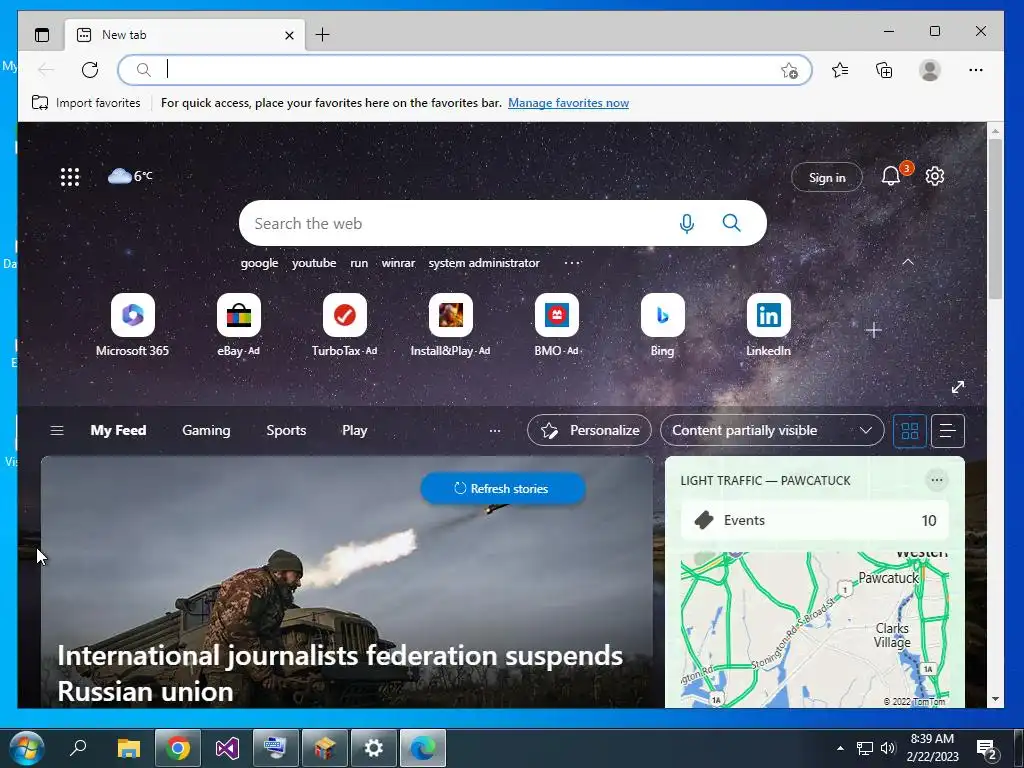Image resolution: width=1024 pixels, height=768 pixels.
Task: Click Import favorites
Action: click(x=86, y=103)
